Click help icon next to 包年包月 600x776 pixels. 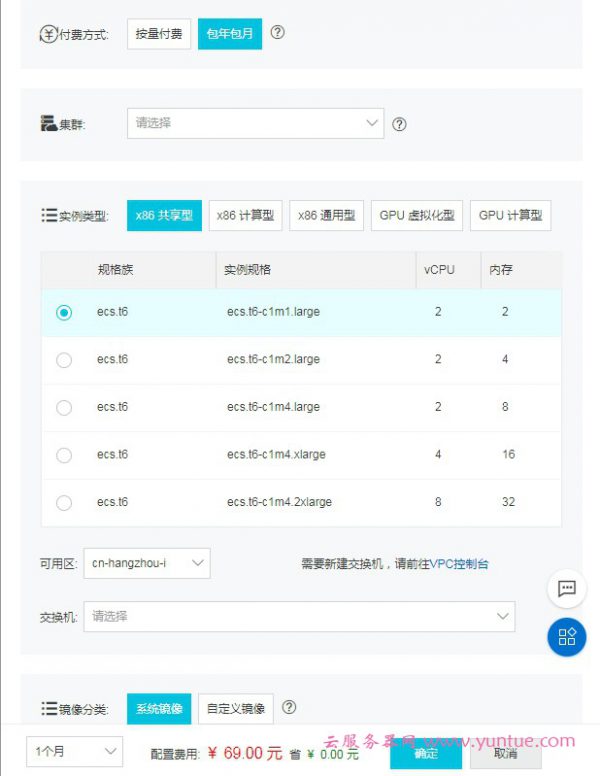(278, 33)
